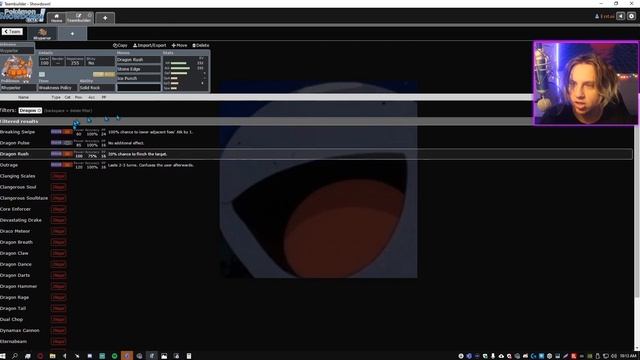
Task: Sort moves by Acc column
Action: point(91,97)
